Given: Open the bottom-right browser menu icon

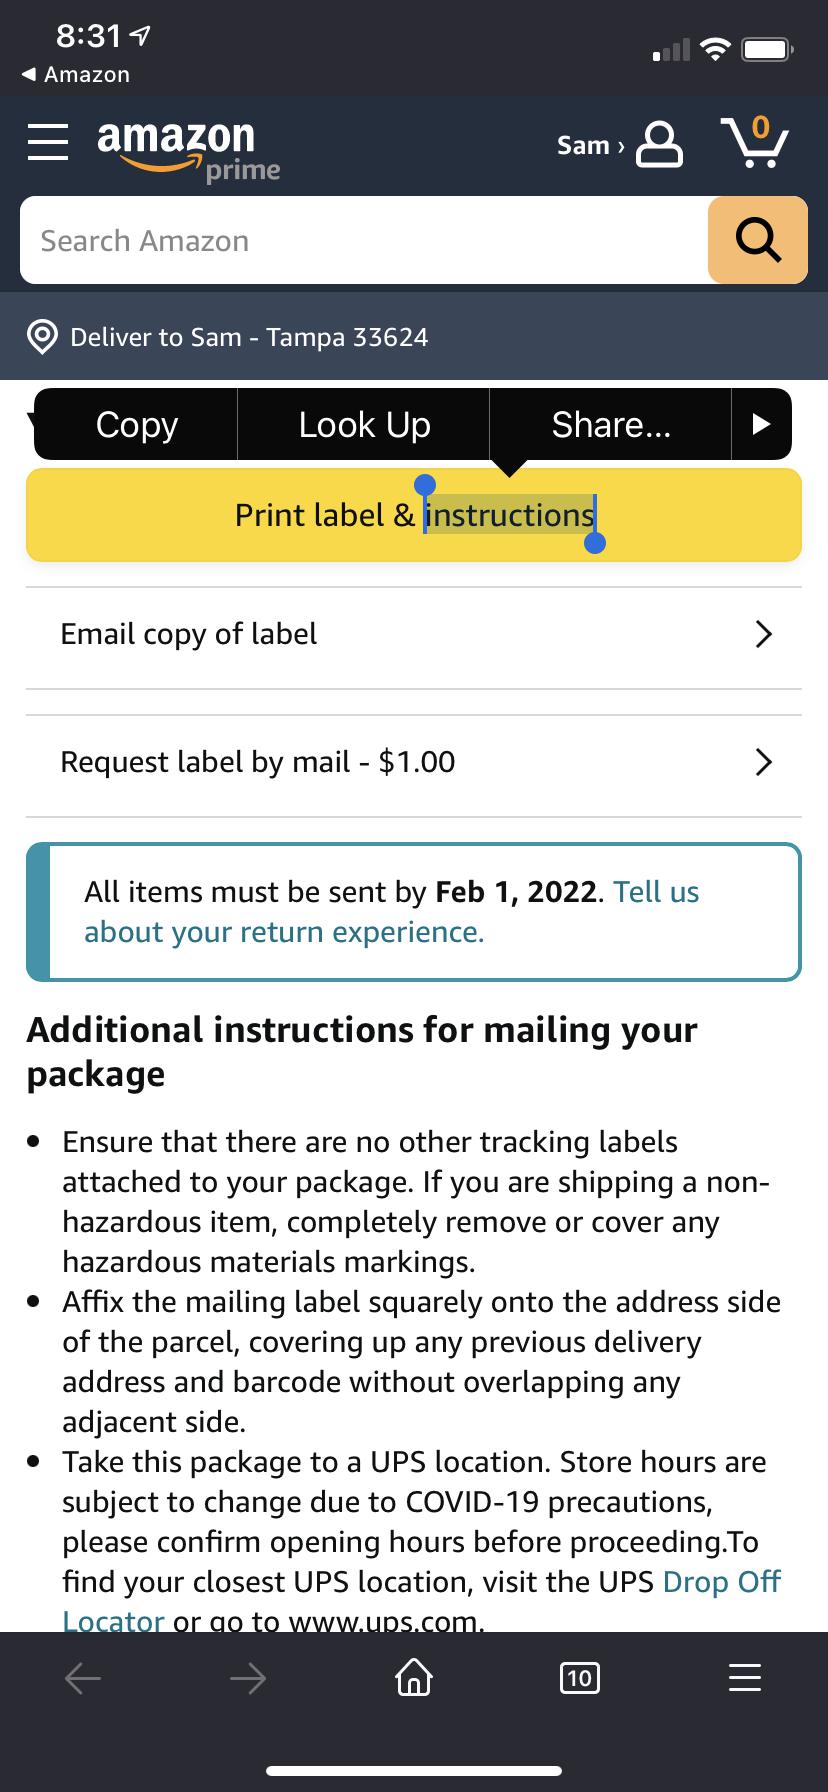Looking at the screenshot, I should pos(744,1678).
